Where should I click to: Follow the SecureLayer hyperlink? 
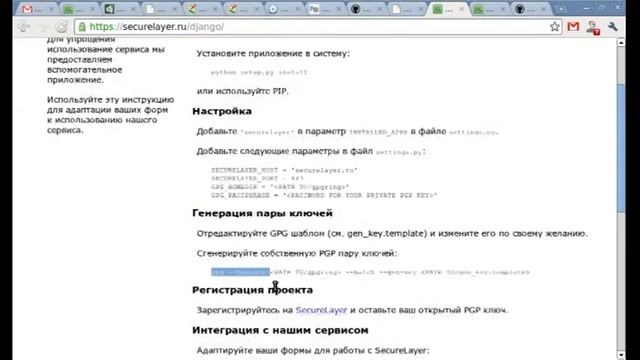coord(321,310)
